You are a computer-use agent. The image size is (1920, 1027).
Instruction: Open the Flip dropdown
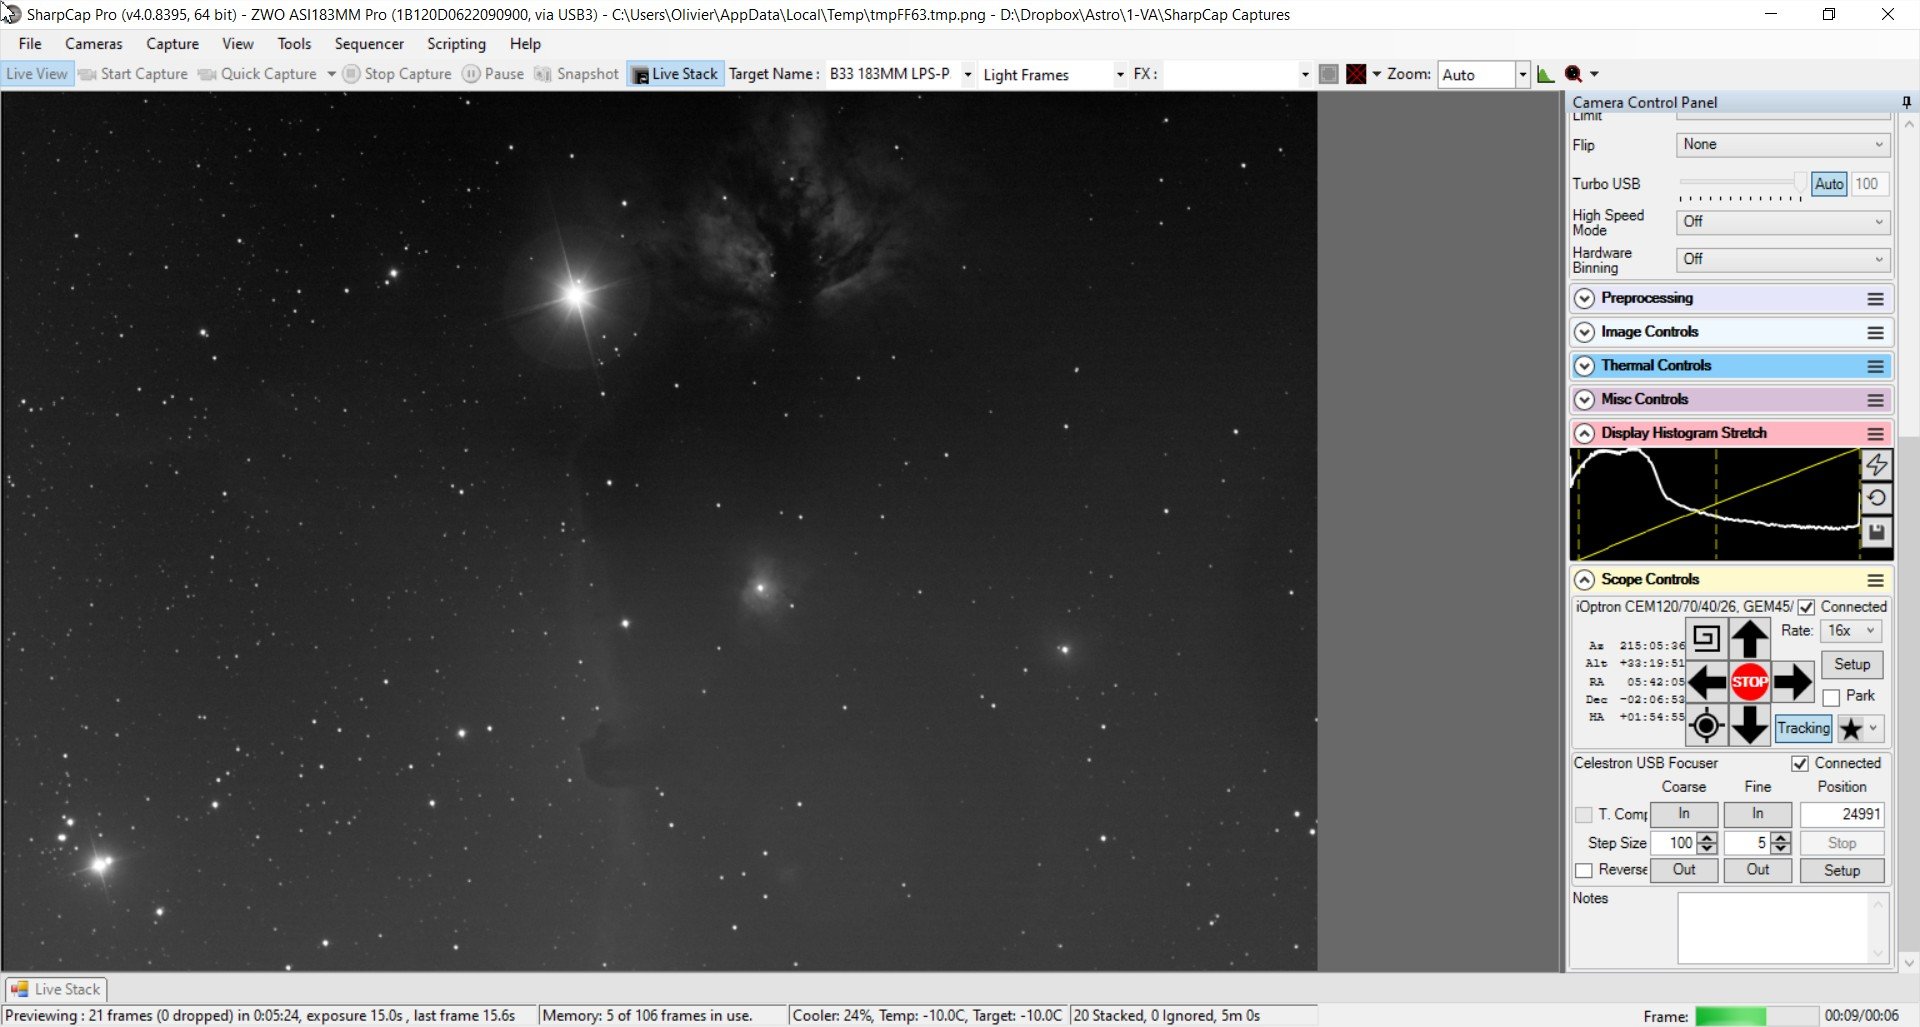click(1783, 145)
